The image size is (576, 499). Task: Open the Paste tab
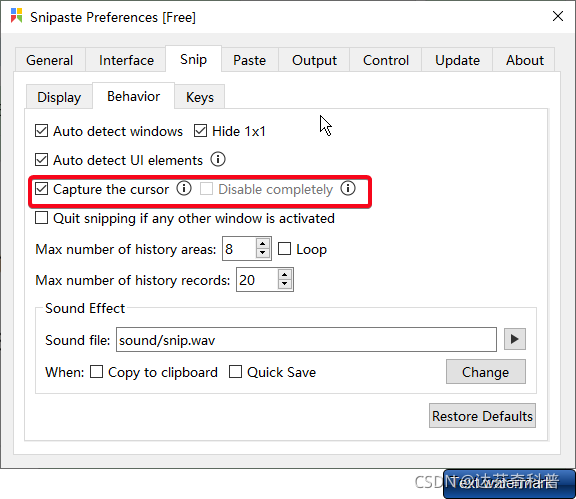[x=249, y=60]
